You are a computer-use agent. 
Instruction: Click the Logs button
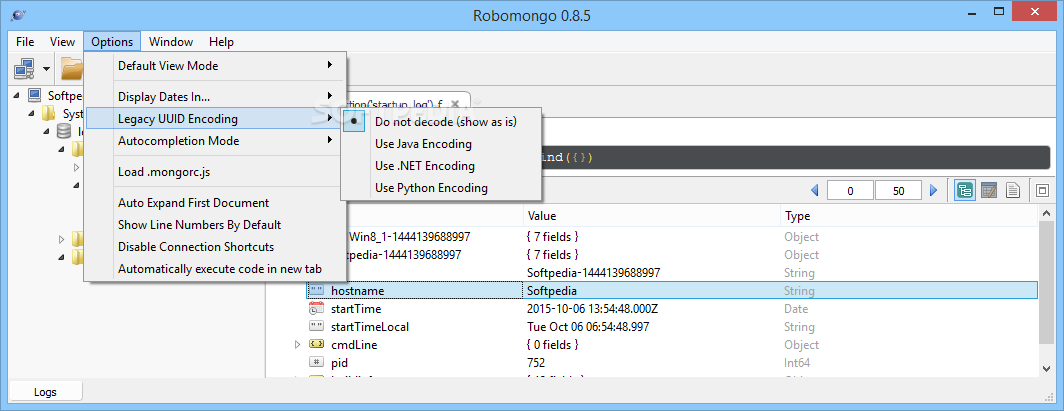(x=45, y=391)
